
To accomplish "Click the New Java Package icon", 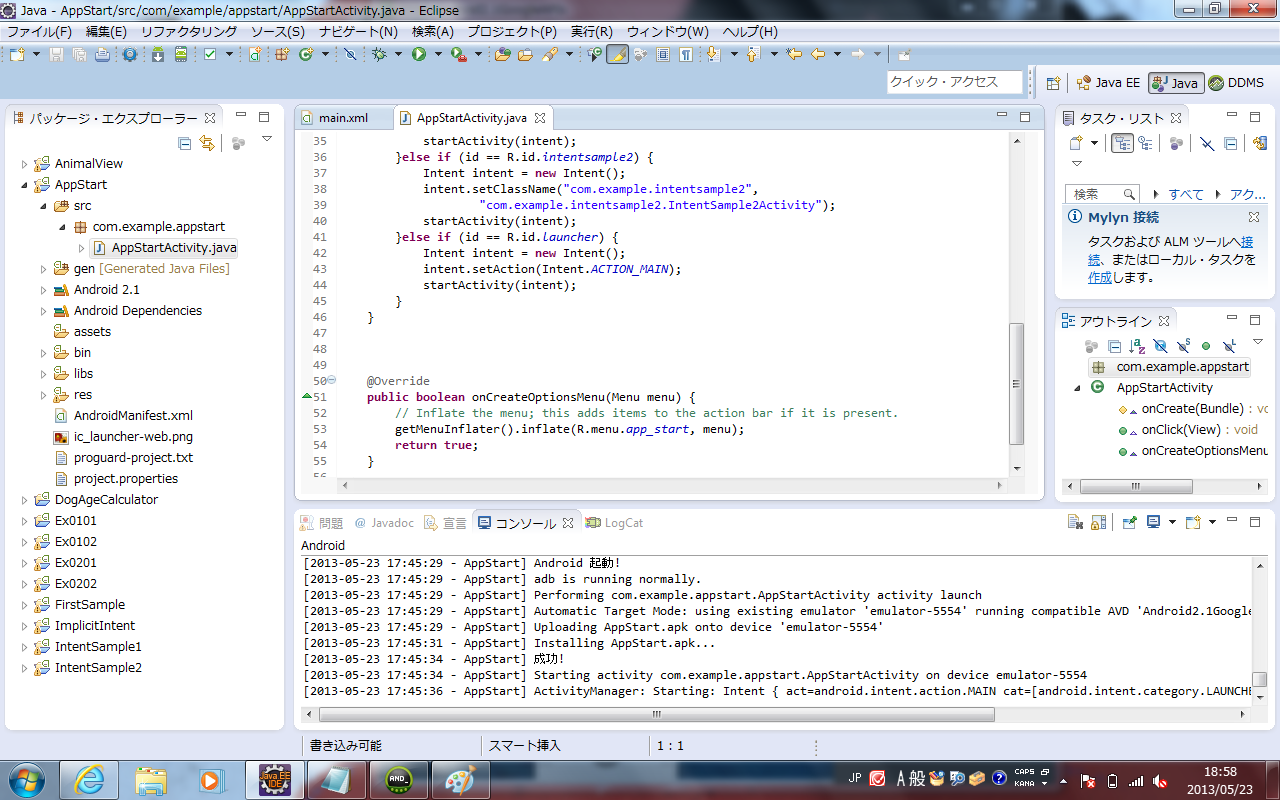I will (x=282, y=54).
